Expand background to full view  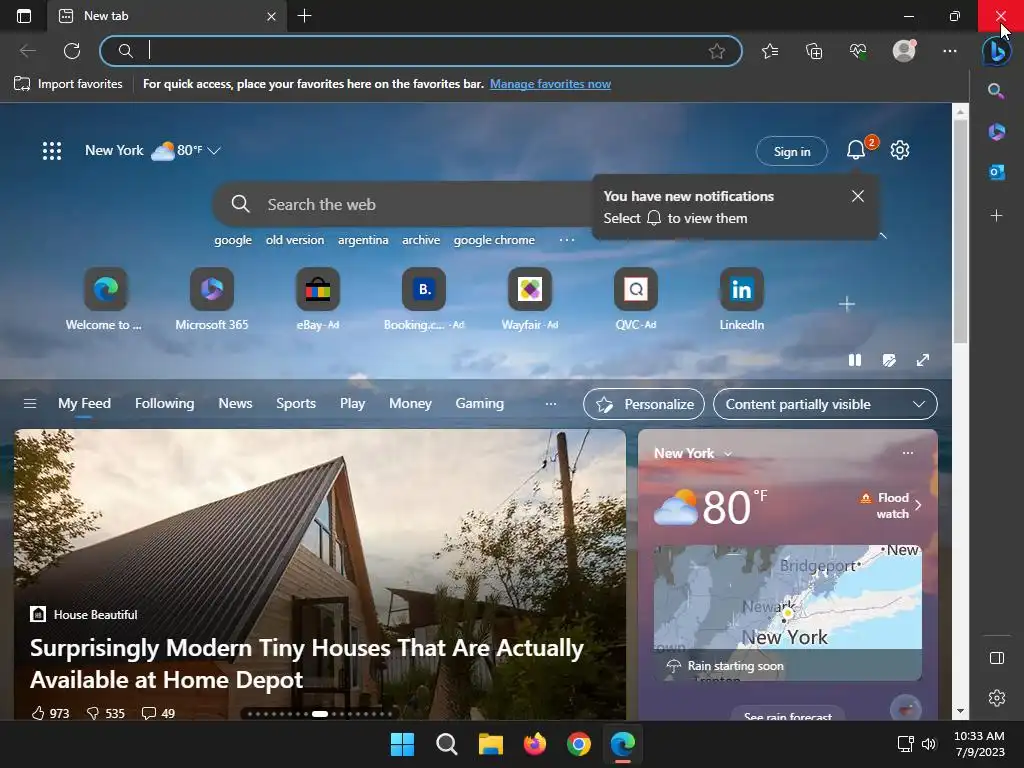tap(923, 360)
